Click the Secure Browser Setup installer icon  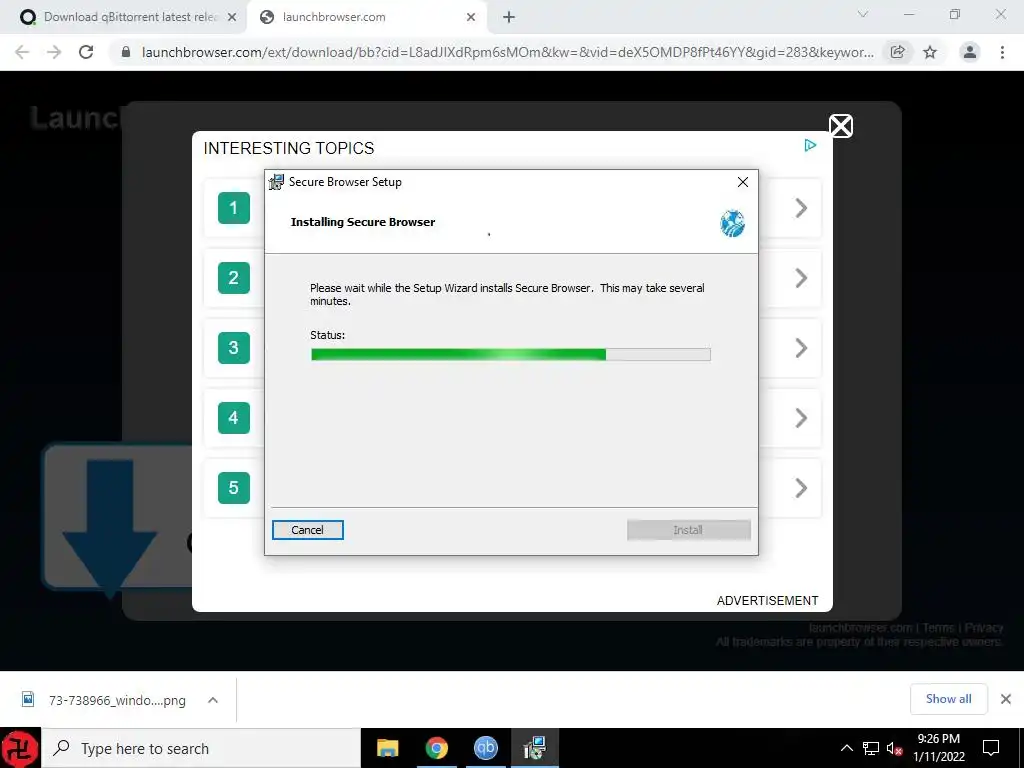pyautogui.click(x=276, y=182)
